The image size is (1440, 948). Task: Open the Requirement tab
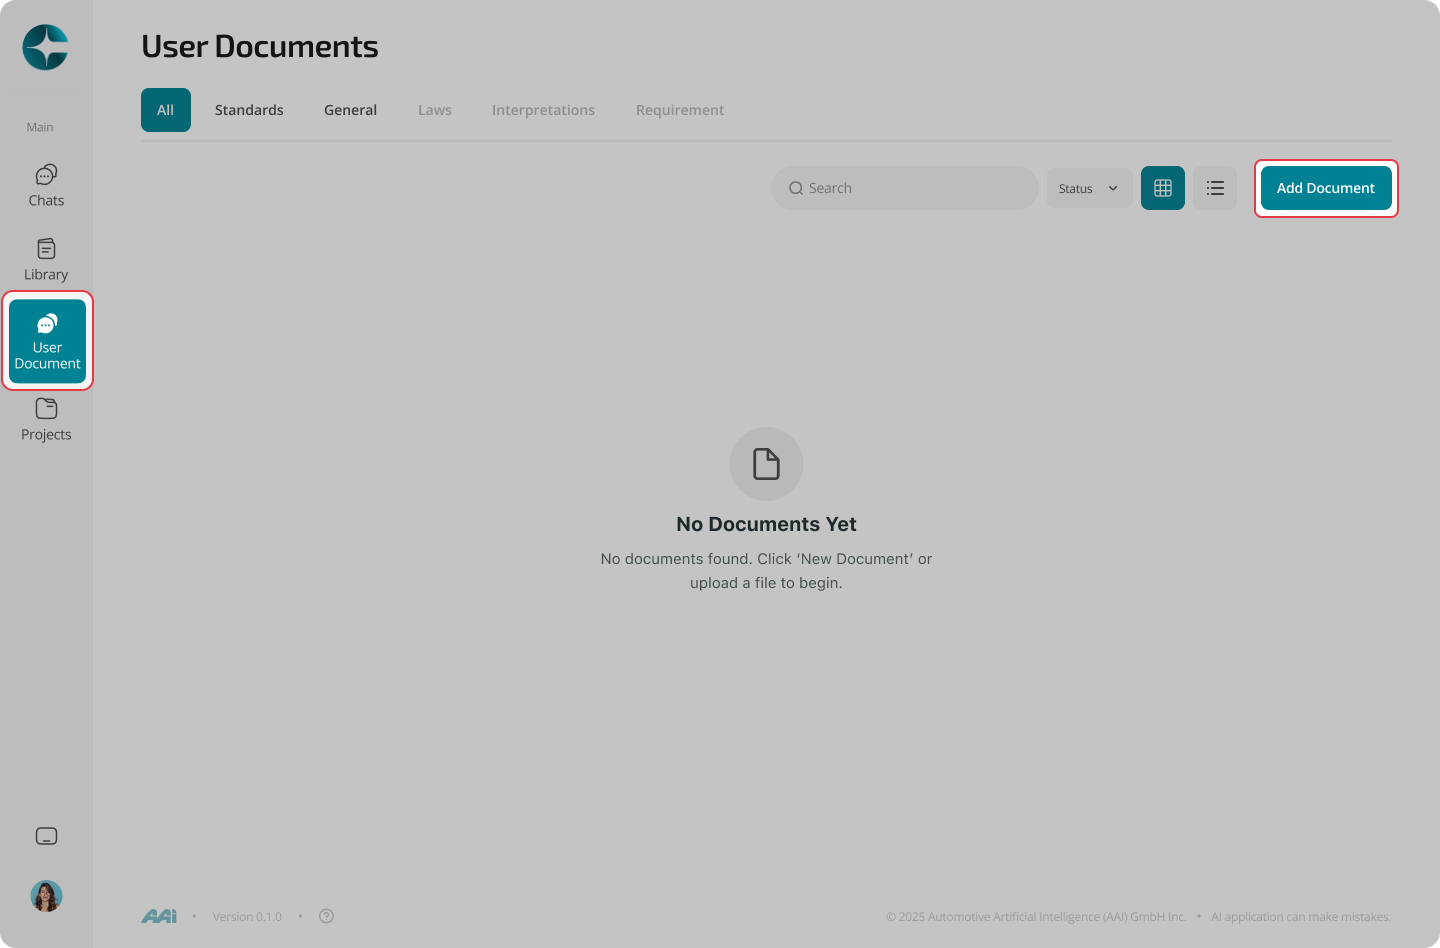680,110
